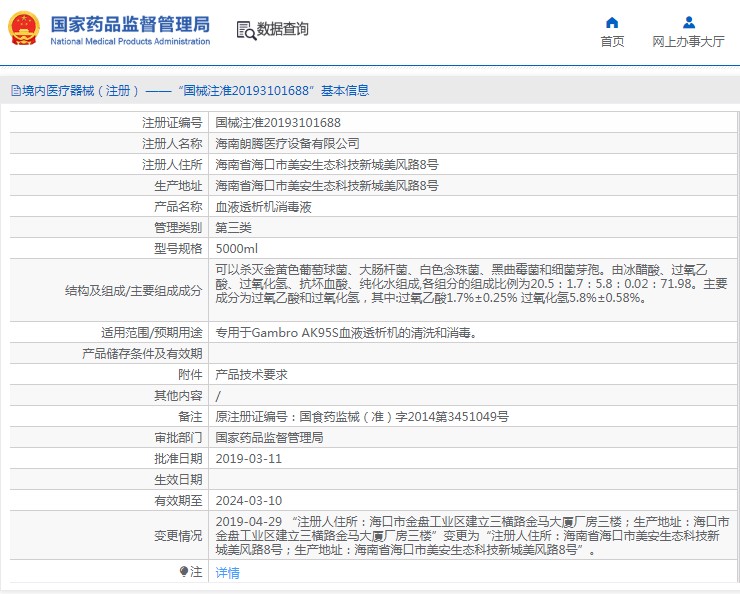This screenshot has height=594, width=740.
Task: Click the original registration number in 备注 row
Action: click(x=362, y=416)
